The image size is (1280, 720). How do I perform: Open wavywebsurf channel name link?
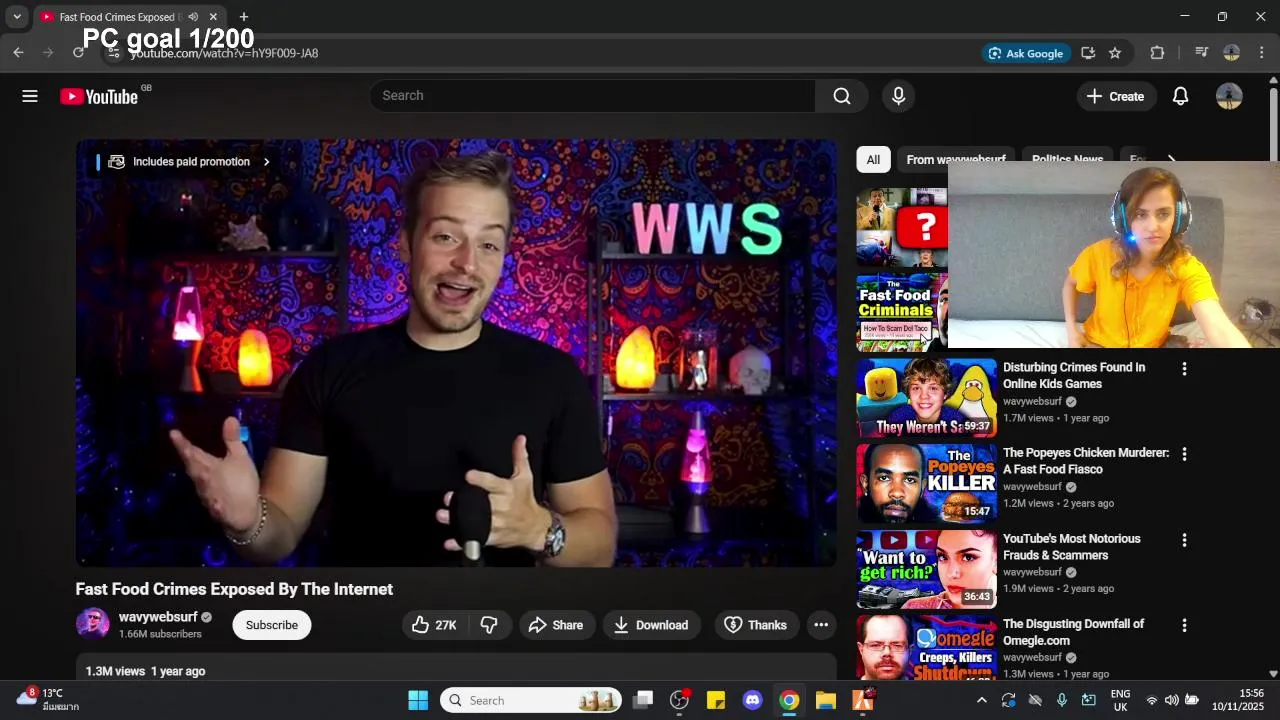pyautogui.click(x=158, y=617)
